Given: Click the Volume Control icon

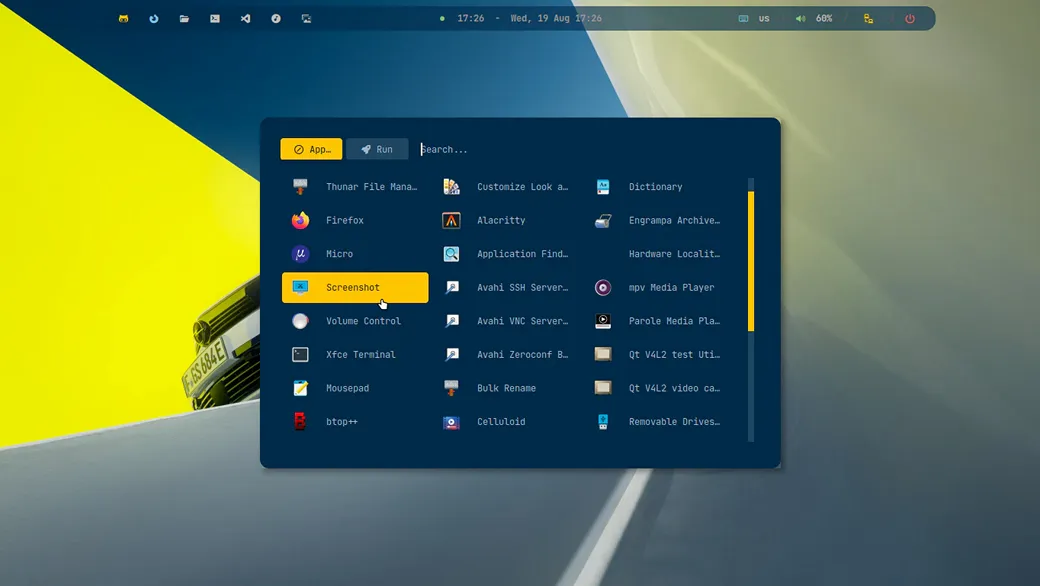Looking at the screenshot, I should click(x=300, y=321).
